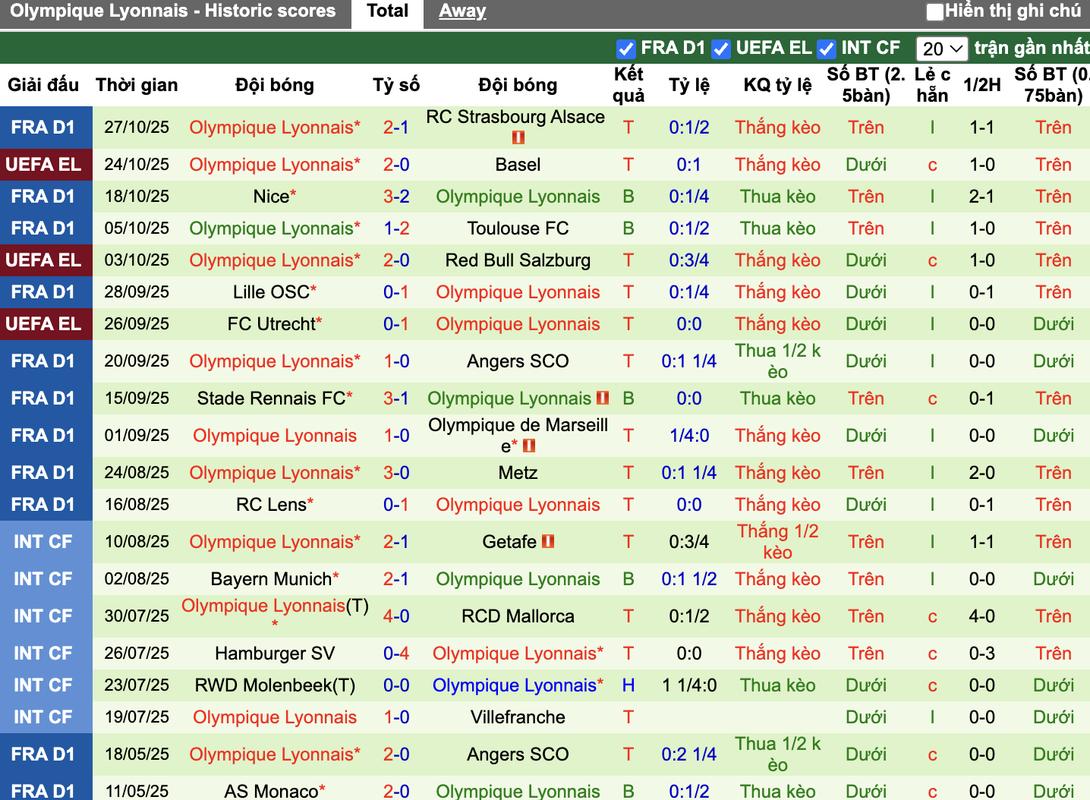The height and width of the screenshot is (800, 1090).
Task: Open Metz team link
Action: (518, 473)
